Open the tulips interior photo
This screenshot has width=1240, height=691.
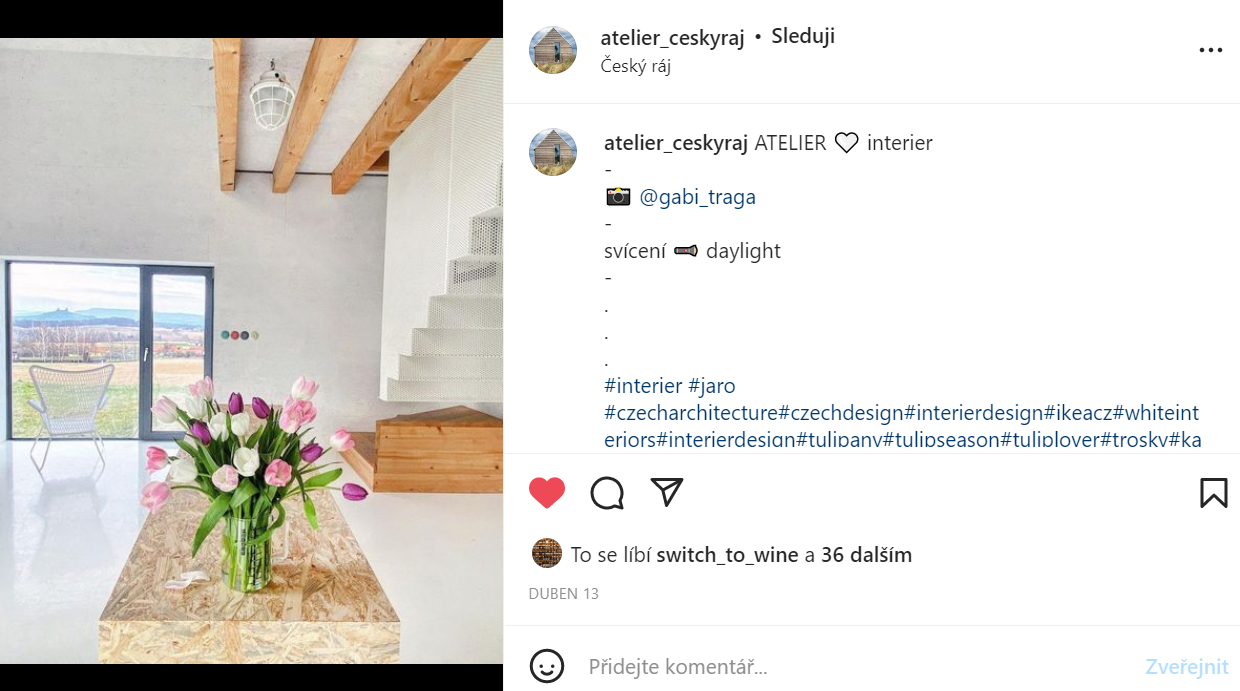(x=251, y=351)
